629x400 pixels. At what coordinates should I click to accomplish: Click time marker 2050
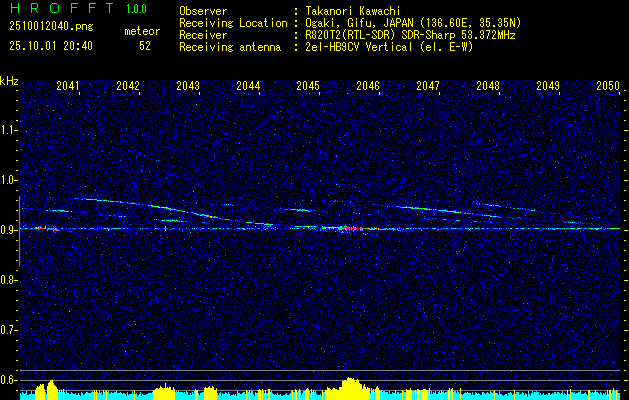(608, 86)
